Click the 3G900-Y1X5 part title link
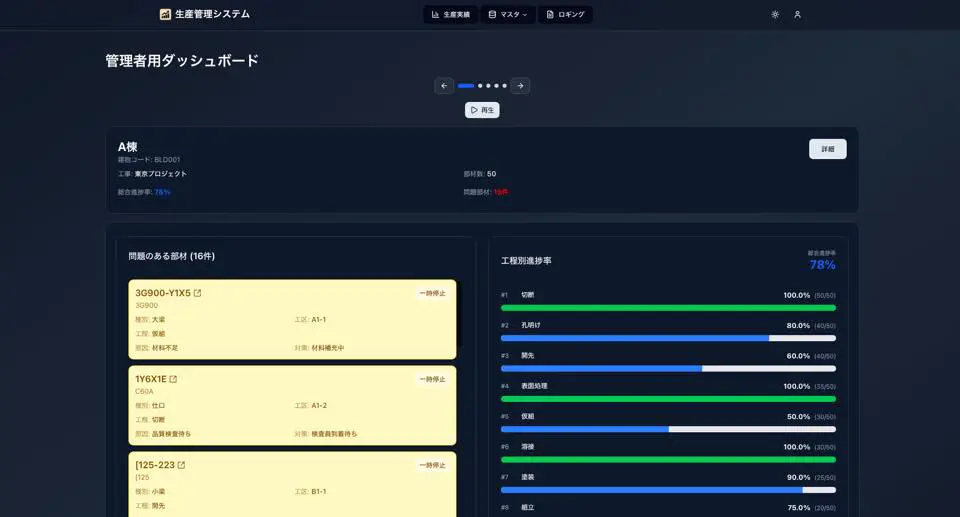The height and width of the screenshot is (517, 960). [x=163, y=294]
